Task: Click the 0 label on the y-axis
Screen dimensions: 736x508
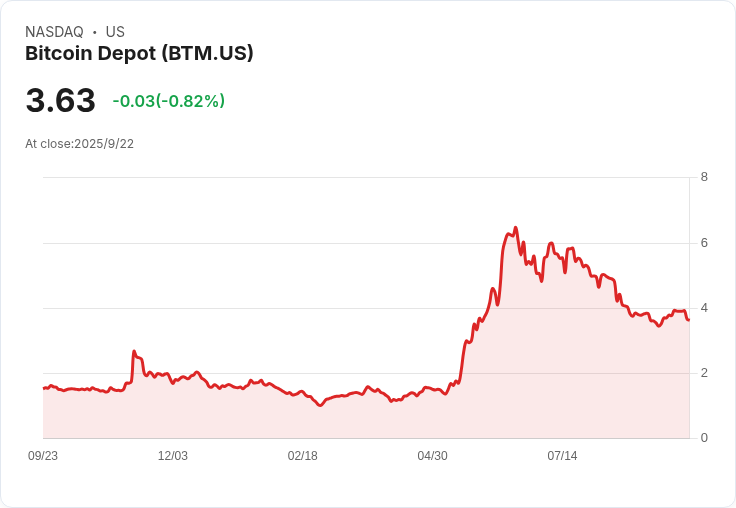Action: click(x=704, y=438)
